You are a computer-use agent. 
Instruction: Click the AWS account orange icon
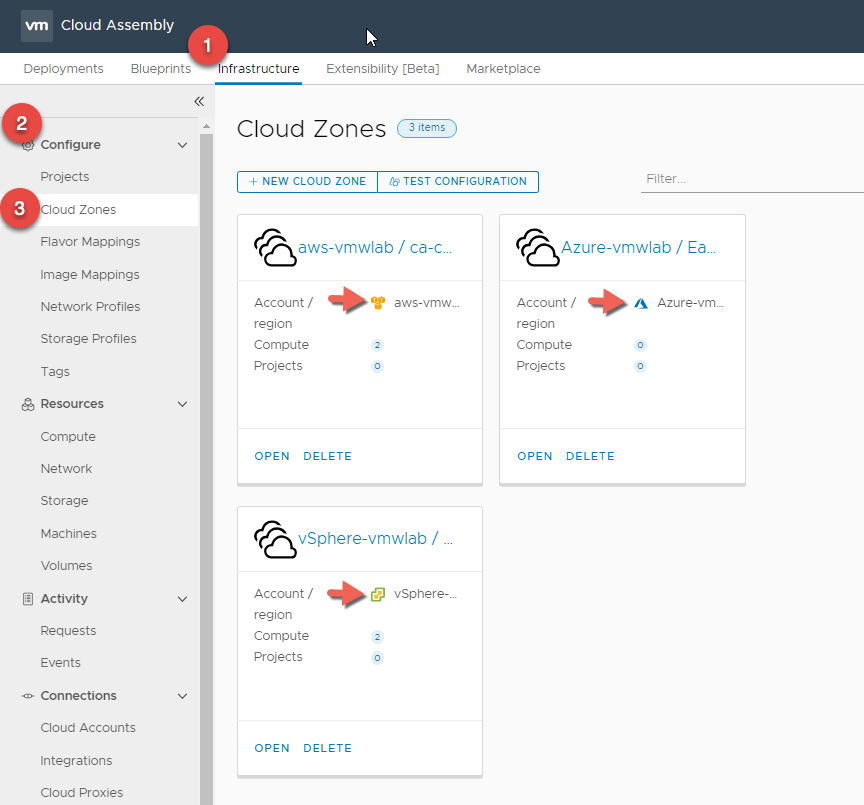[x=378, y=302]
